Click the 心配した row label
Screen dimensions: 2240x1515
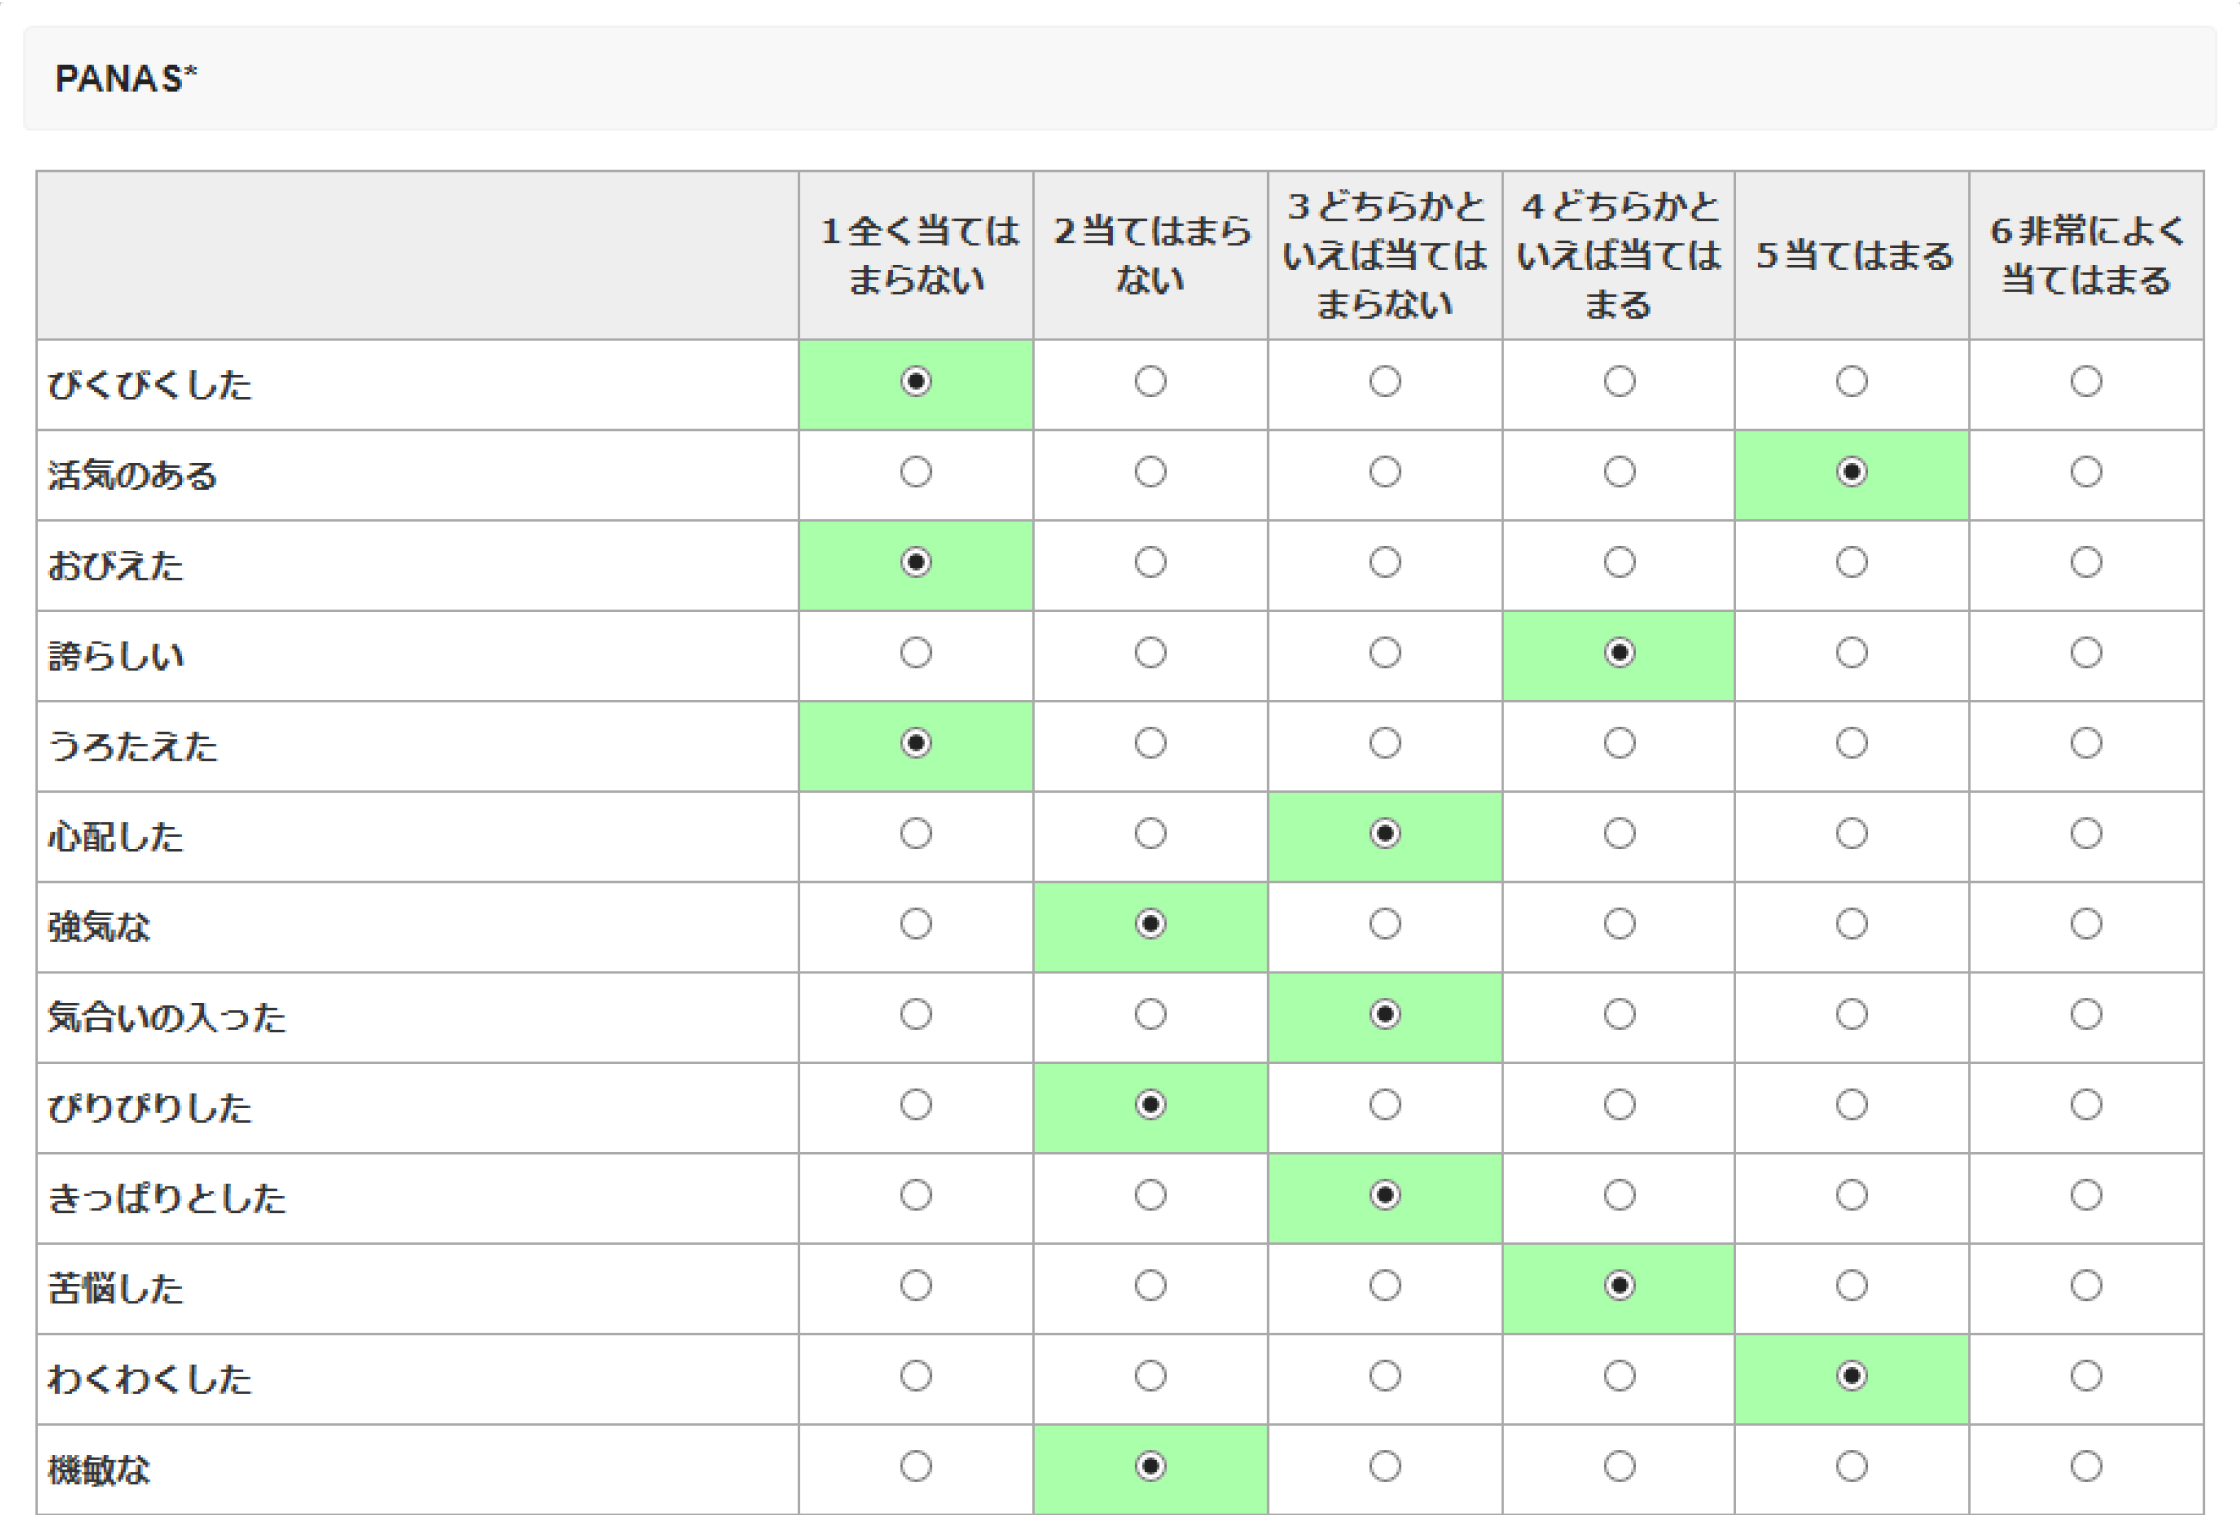[115, 836]
